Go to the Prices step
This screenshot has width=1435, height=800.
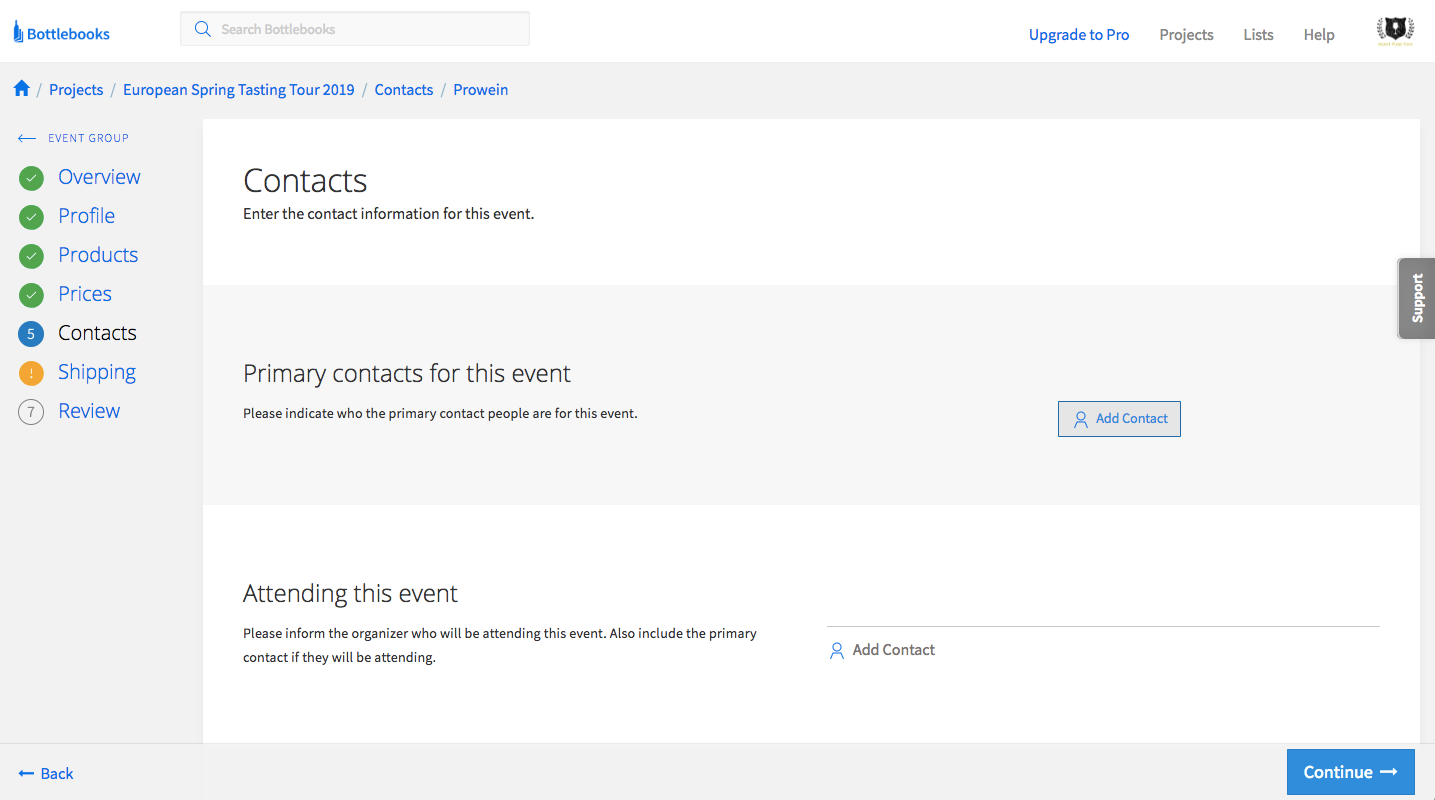tap(85, 294)
